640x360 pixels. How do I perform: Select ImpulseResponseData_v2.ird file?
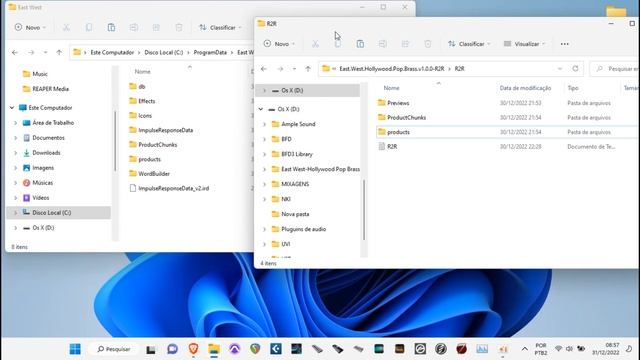coord(173,188)
